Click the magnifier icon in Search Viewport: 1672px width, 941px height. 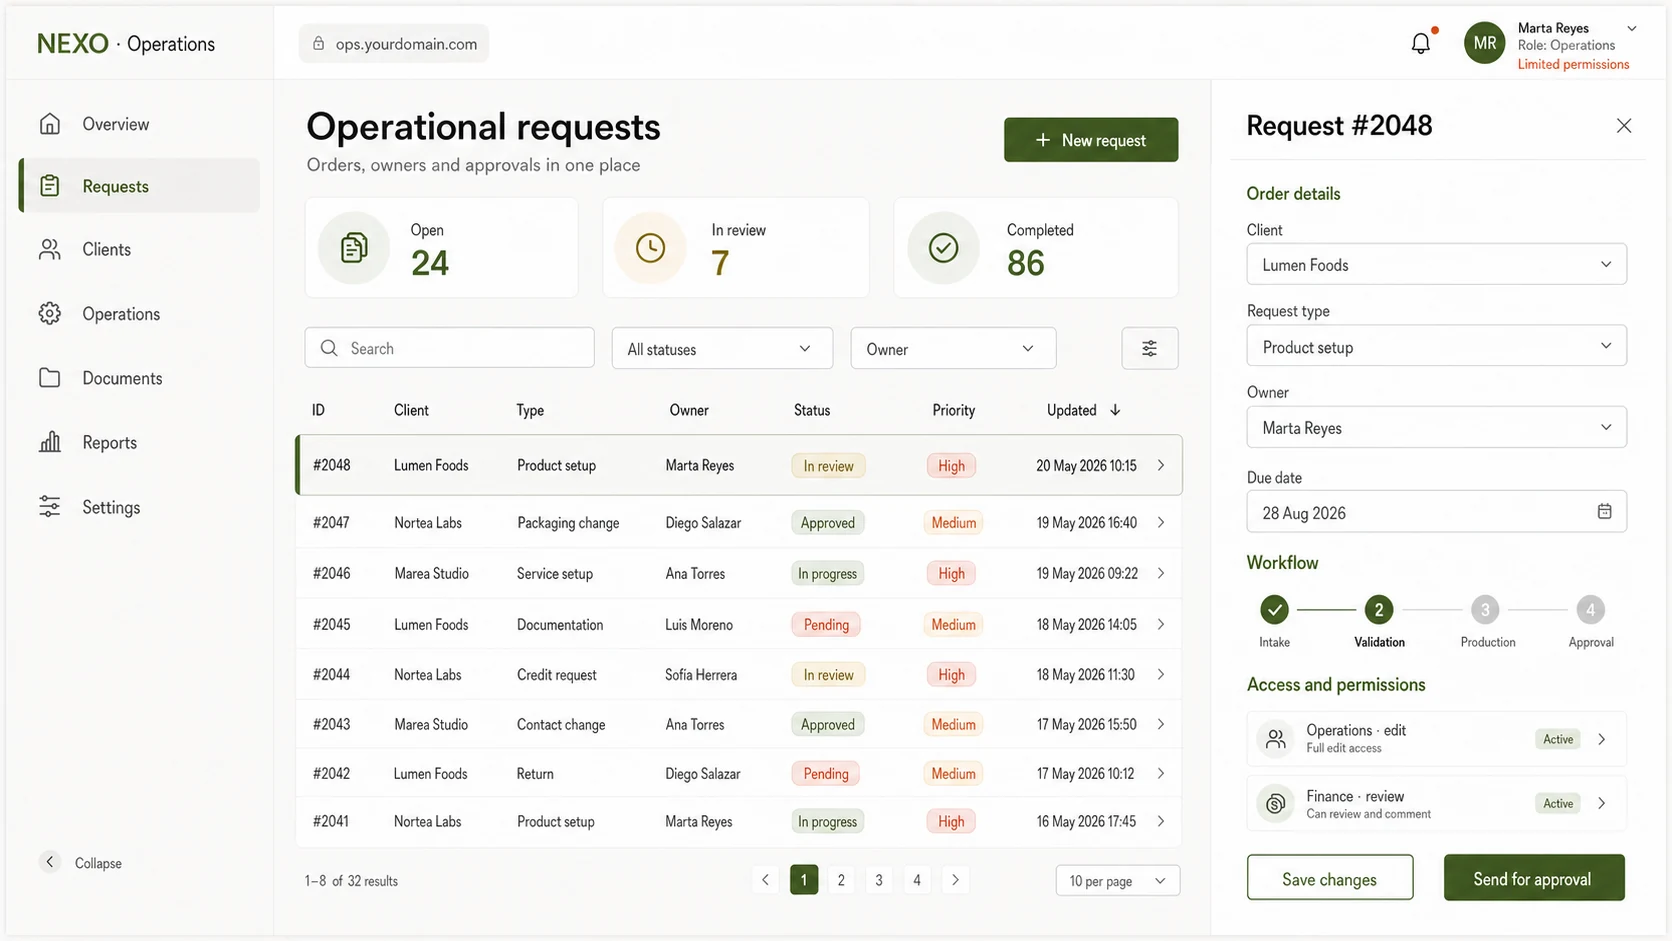point(329,348)
